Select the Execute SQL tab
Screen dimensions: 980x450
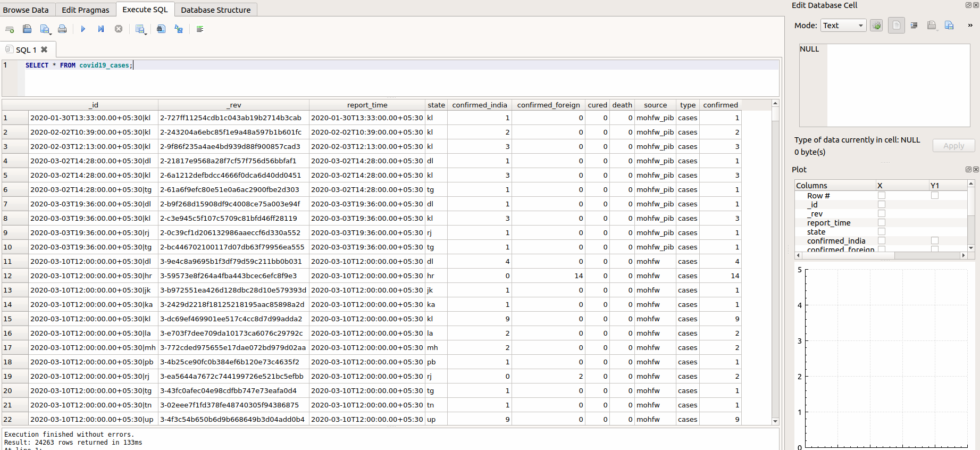145,9
